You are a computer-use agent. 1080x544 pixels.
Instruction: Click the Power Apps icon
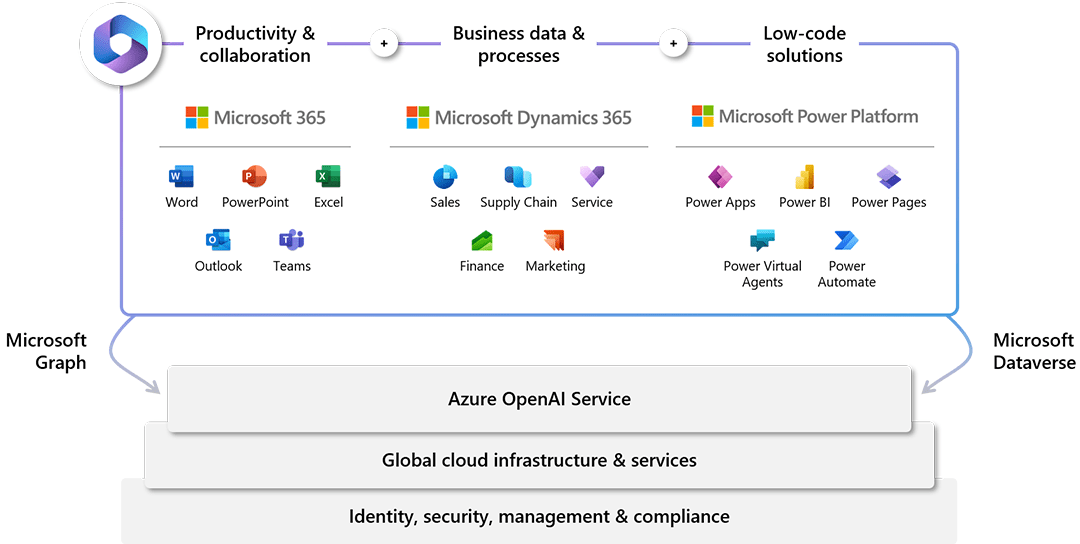(720, 177)
